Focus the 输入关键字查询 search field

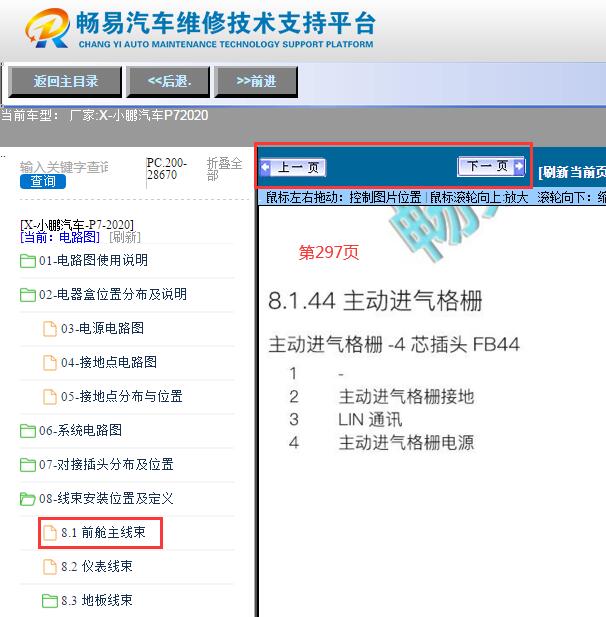(65, 167)
